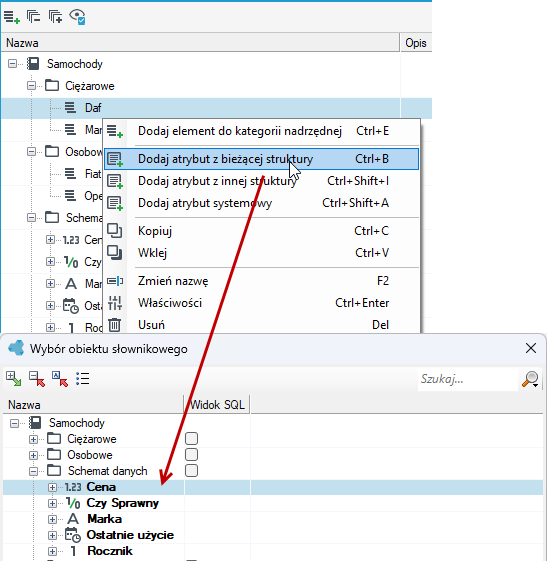Close the Wybór obiektu słownikowego dialog
This screenshot has height=561, width=548.
(x=531, y=348)
